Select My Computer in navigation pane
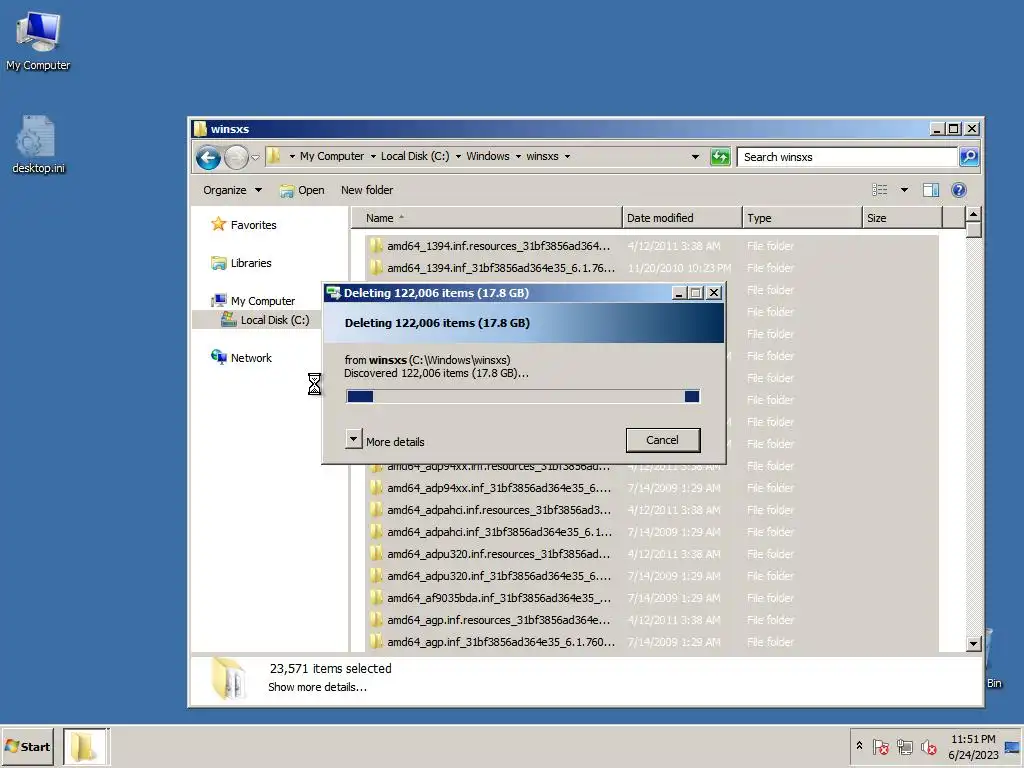Image resolution: width=1024 pixels, height=768 pixels. point(263,301)
